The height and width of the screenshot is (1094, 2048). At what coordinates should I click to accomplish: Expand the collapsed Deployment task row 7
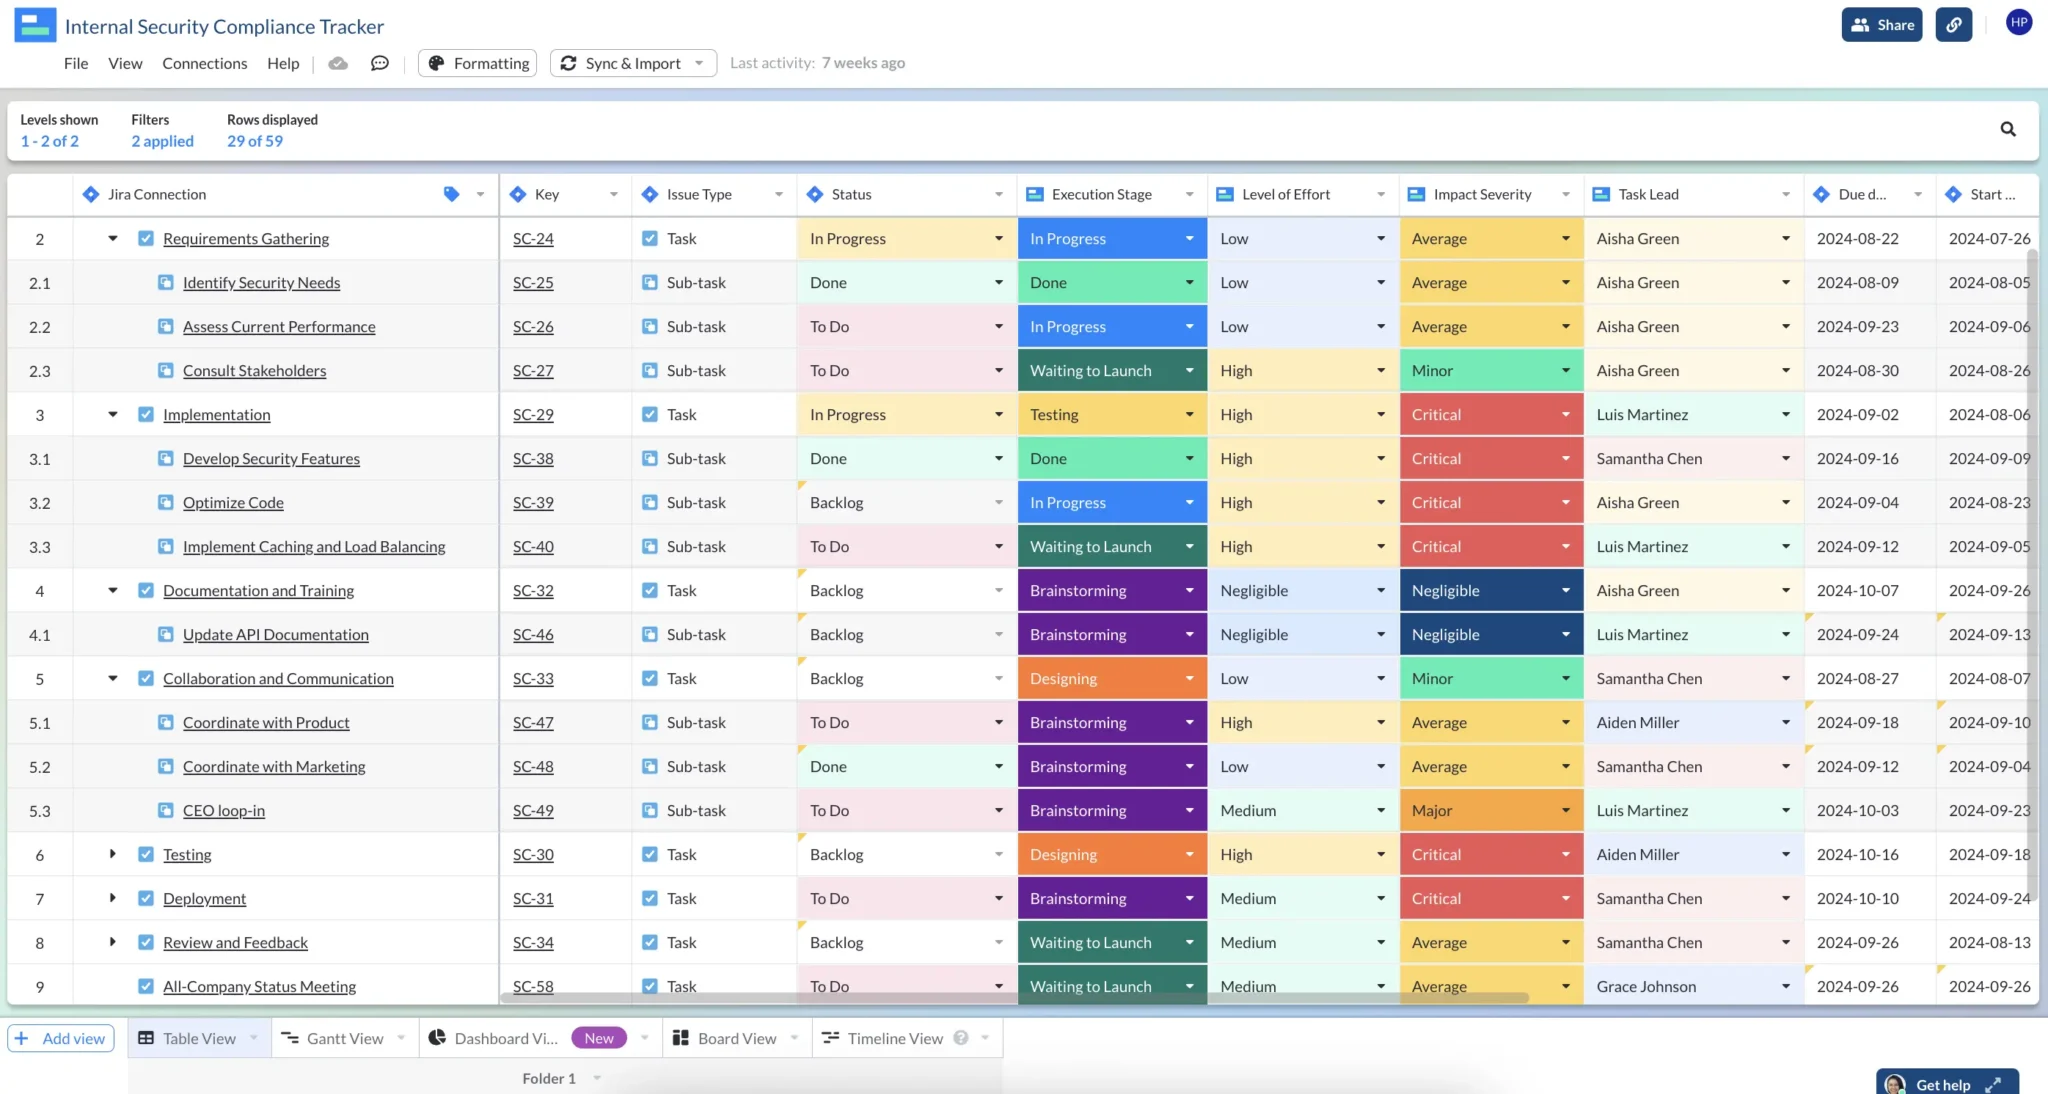[111, 898]
